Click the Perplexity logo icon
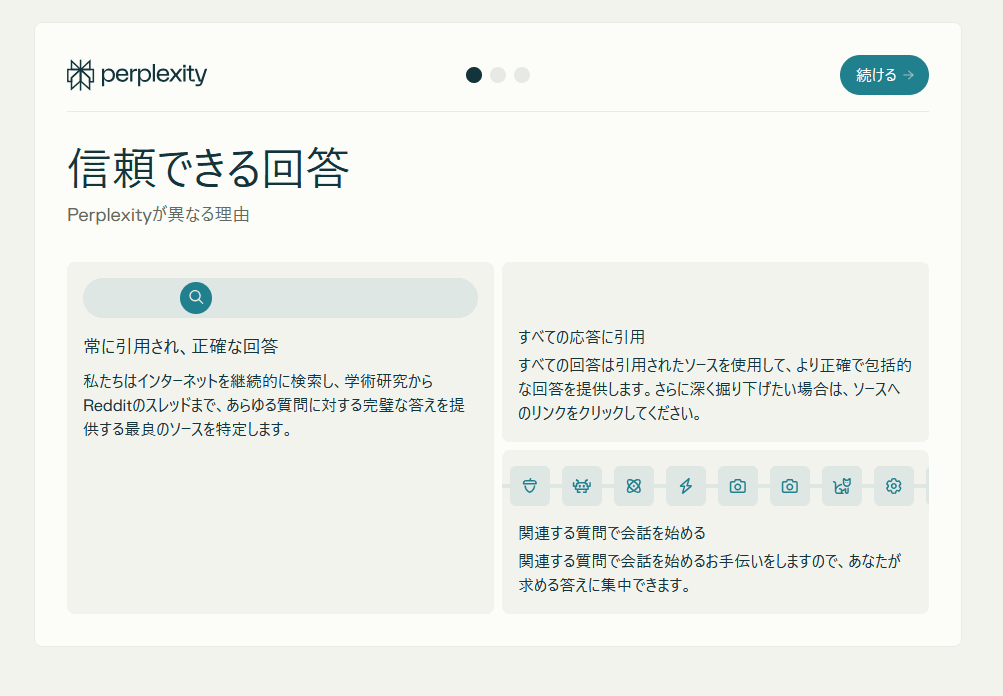 [x=80, y=75]
